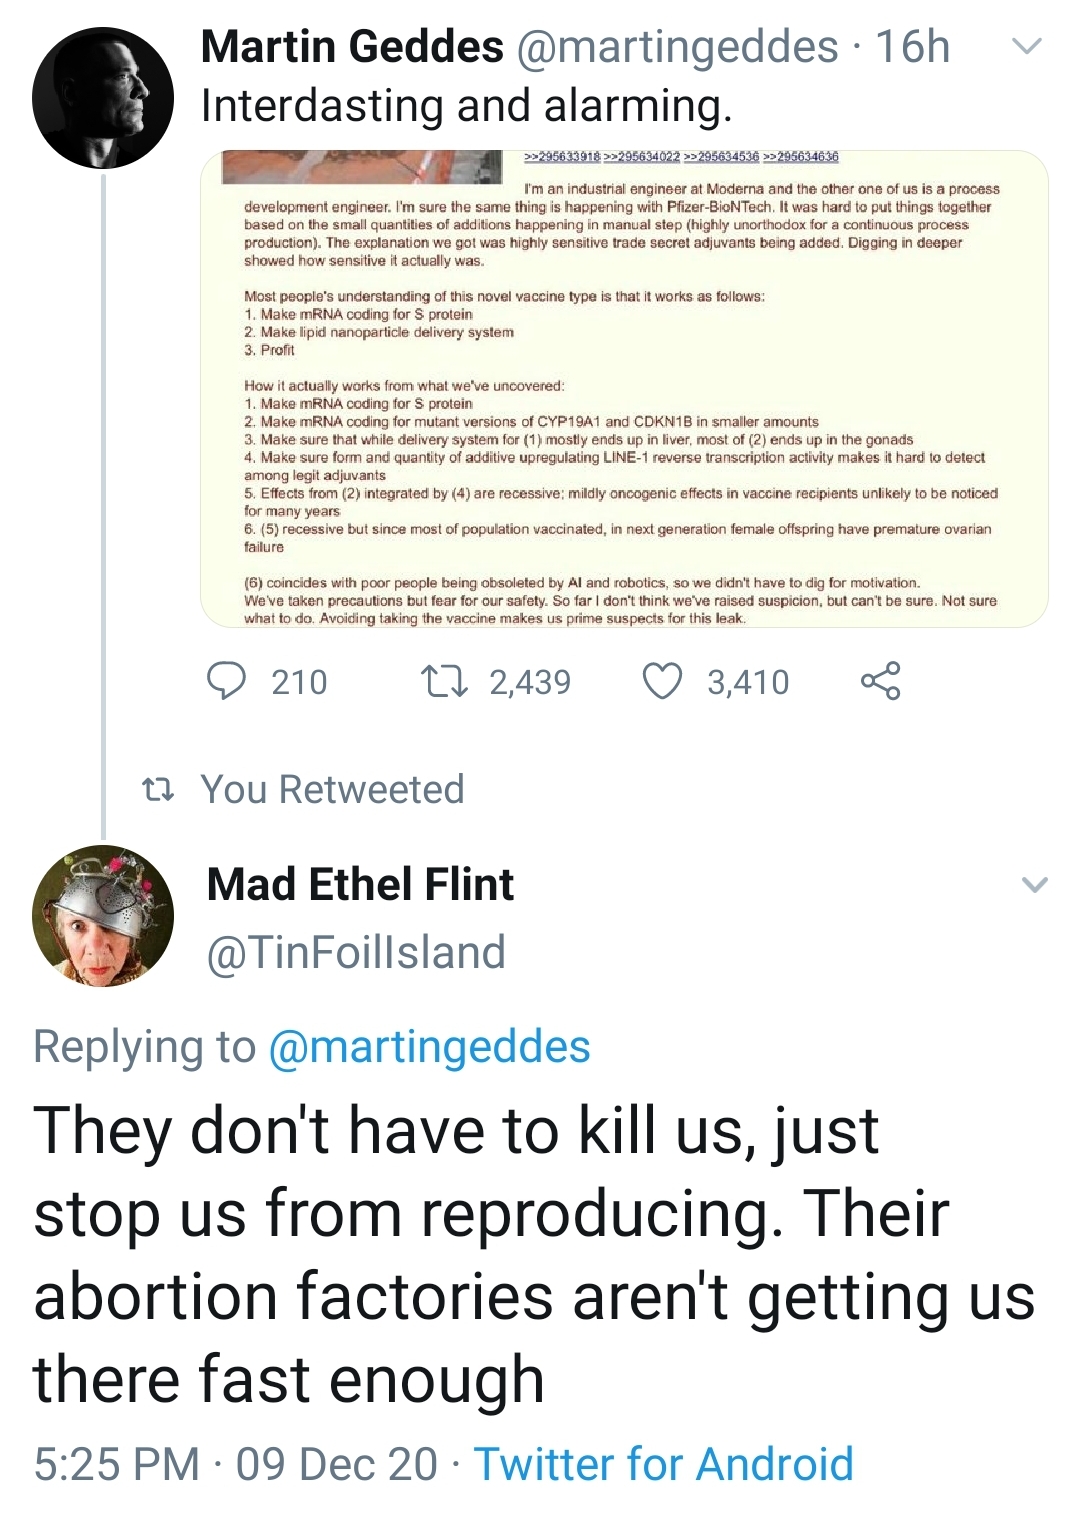Select the Mad Ethel Flint display name

360,885
